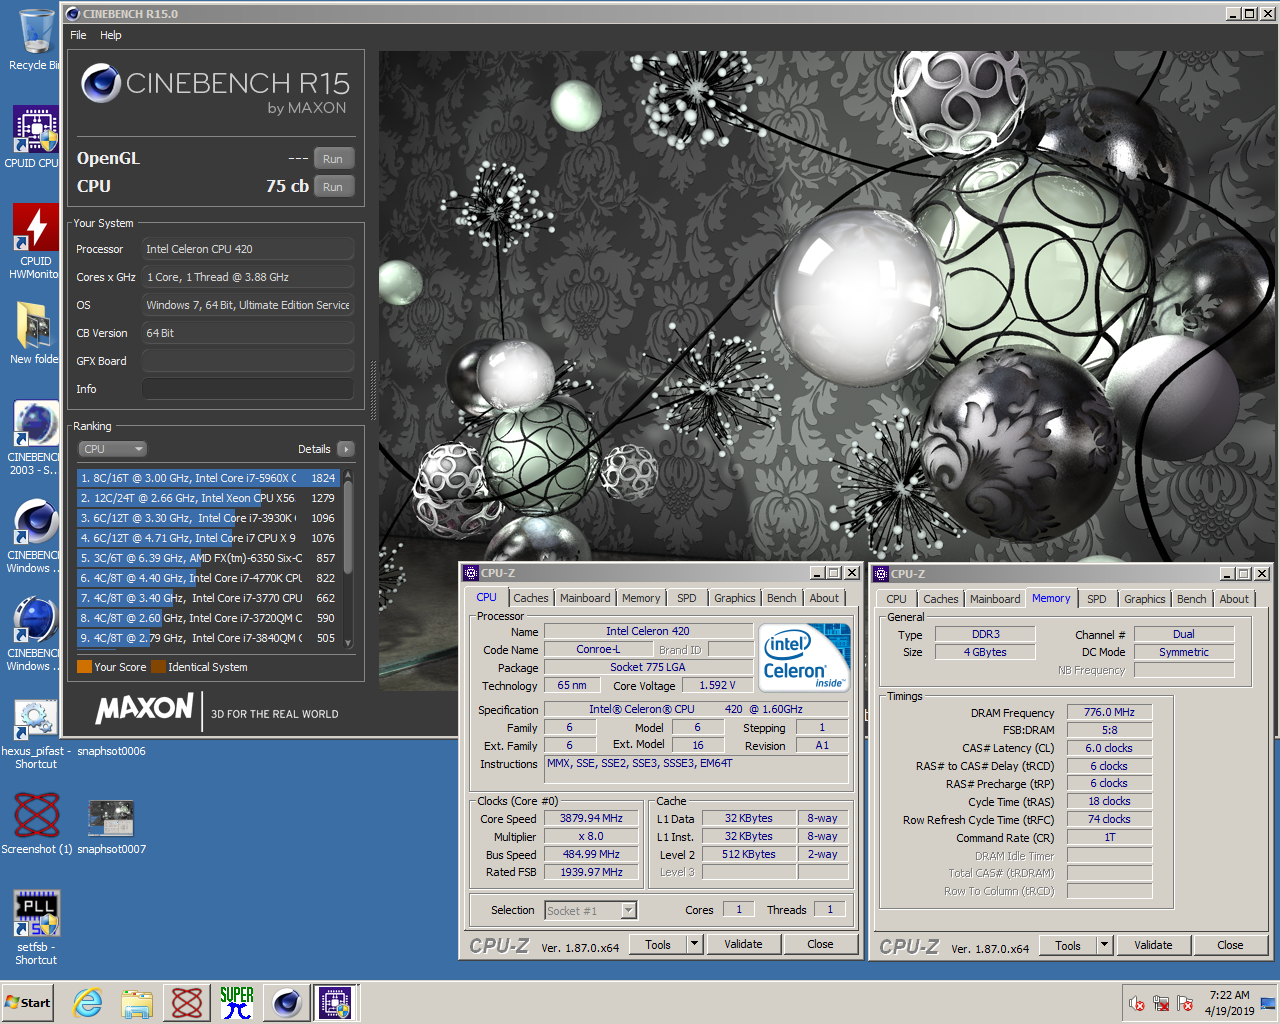
Task: Open Windows Explorer folder on taskbar
Action: 137,1003
